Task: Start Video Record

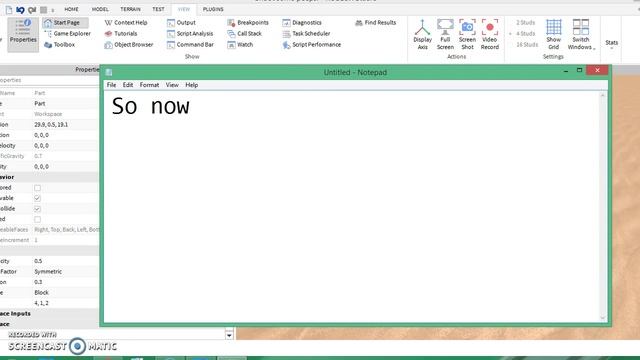Action: click(490, 34)
